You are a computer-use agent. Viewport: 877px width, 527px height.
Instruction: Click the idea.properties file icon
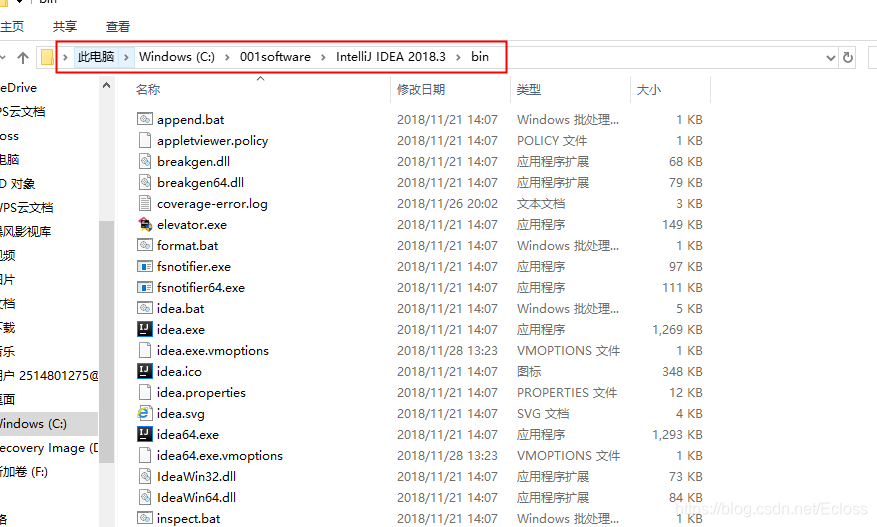tap(145, 392)
